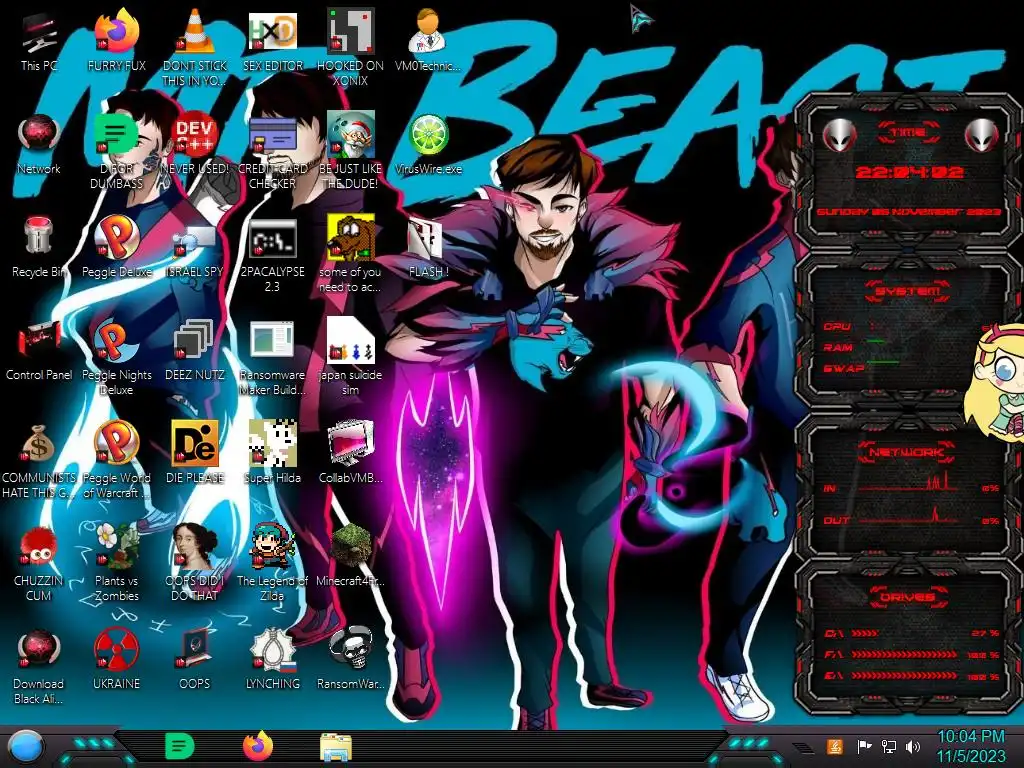Image resolution: width=1024 pixels, height=768 pixels.
Task: Click the volume speaker tray icon
Action: click(913, 746)
